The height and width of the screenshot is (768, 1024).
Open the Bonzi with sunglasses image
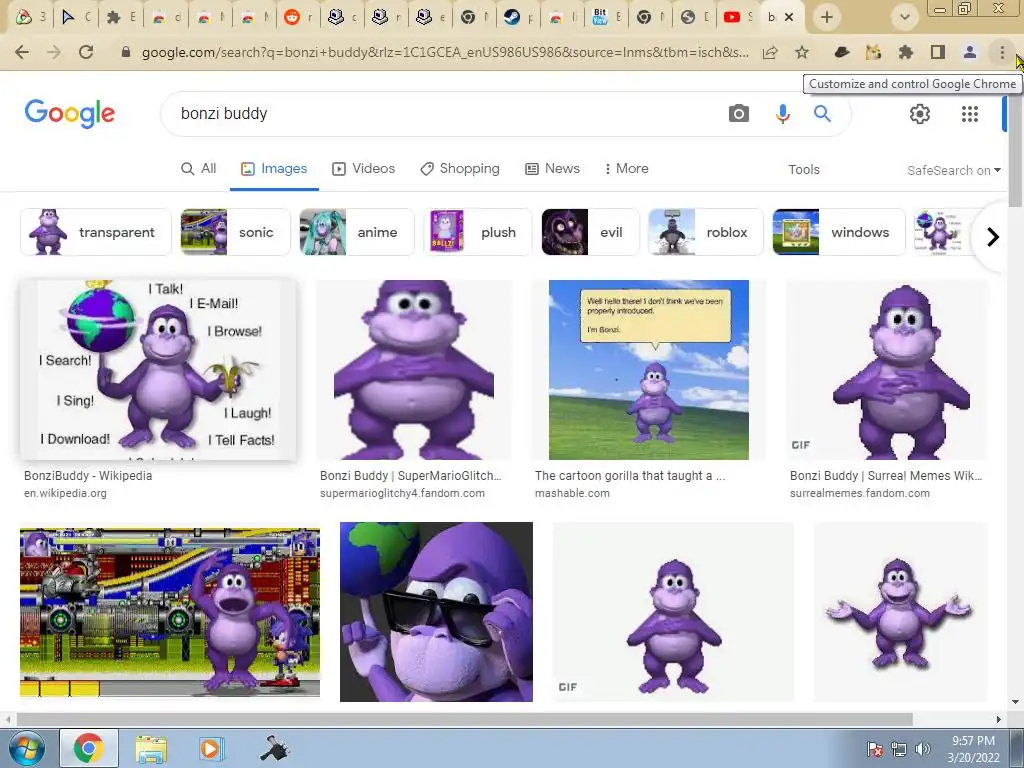436,612
